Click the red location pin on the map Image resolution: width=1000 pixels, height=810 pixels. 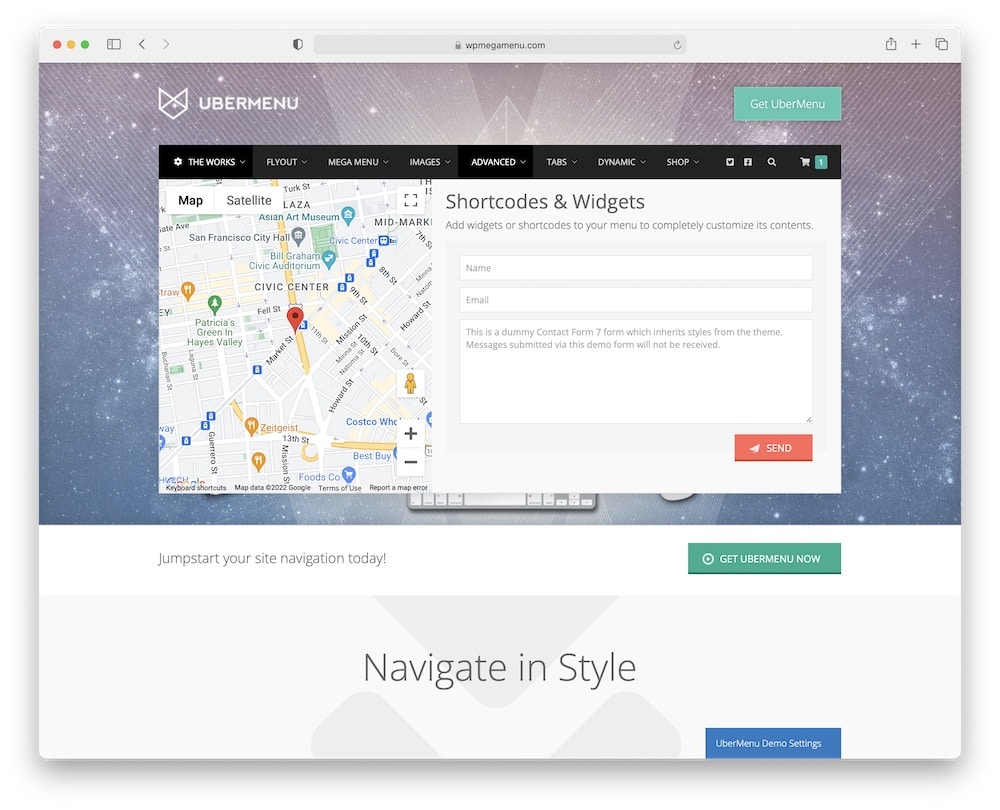point(295,319)
